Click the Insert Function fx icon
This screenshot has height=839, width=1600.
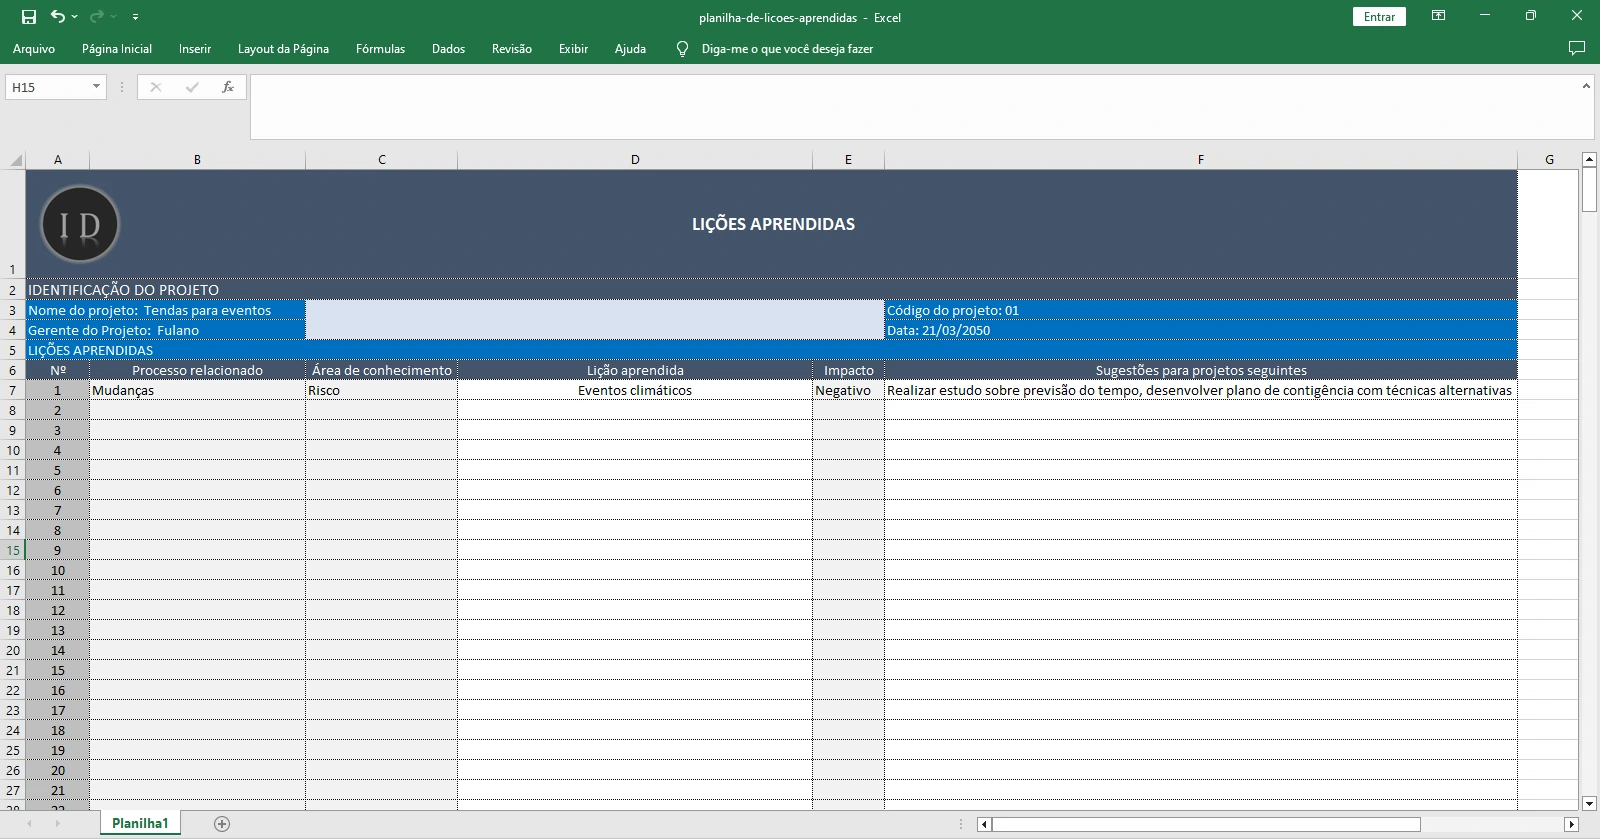coord(228,87)
